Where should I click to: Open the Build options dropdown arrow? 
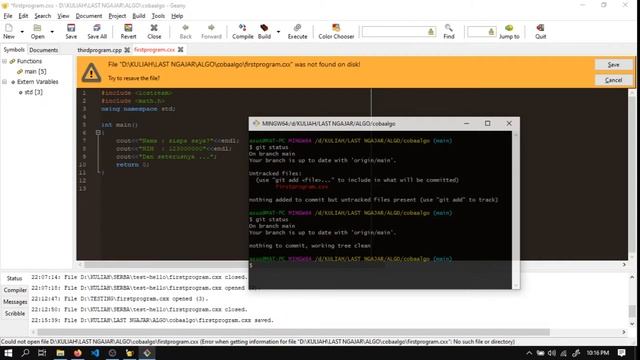(x=278, y=31)
